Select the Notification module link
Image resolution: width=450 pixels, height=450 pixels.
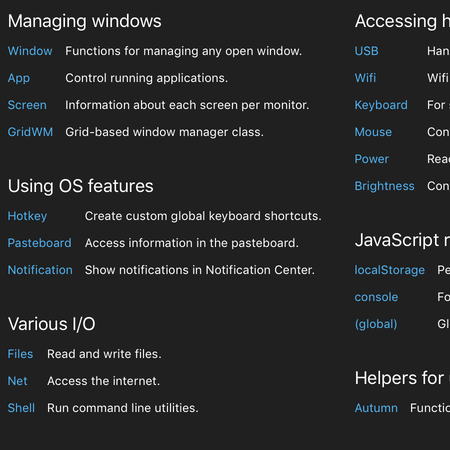[40, 270]
